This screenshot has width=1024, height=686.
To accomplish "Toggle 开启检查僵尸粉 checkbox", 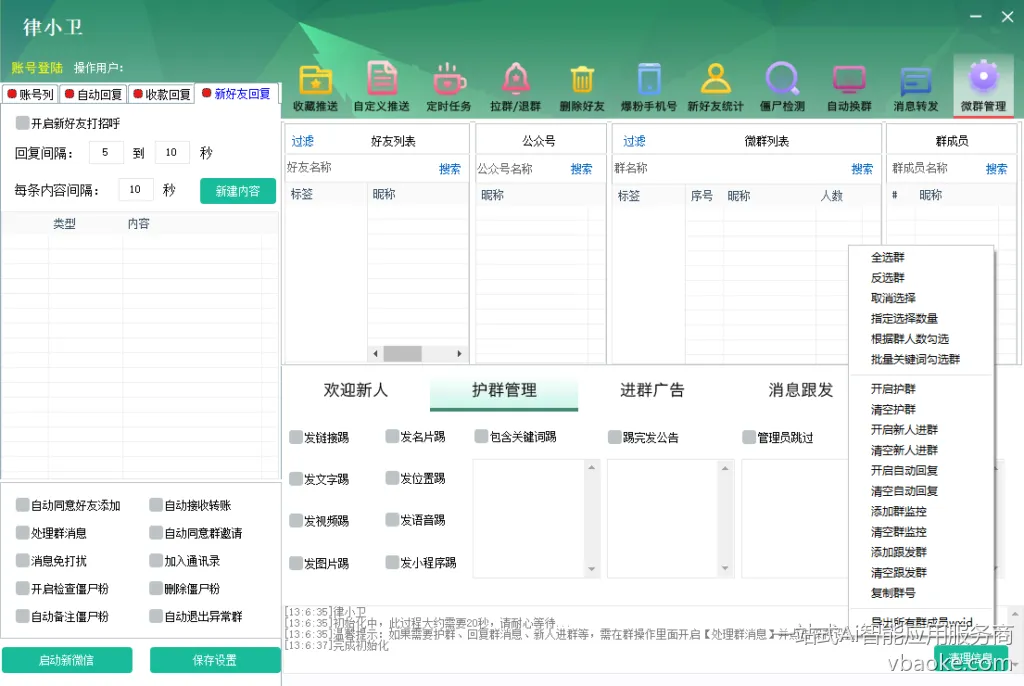I will 22,588.
